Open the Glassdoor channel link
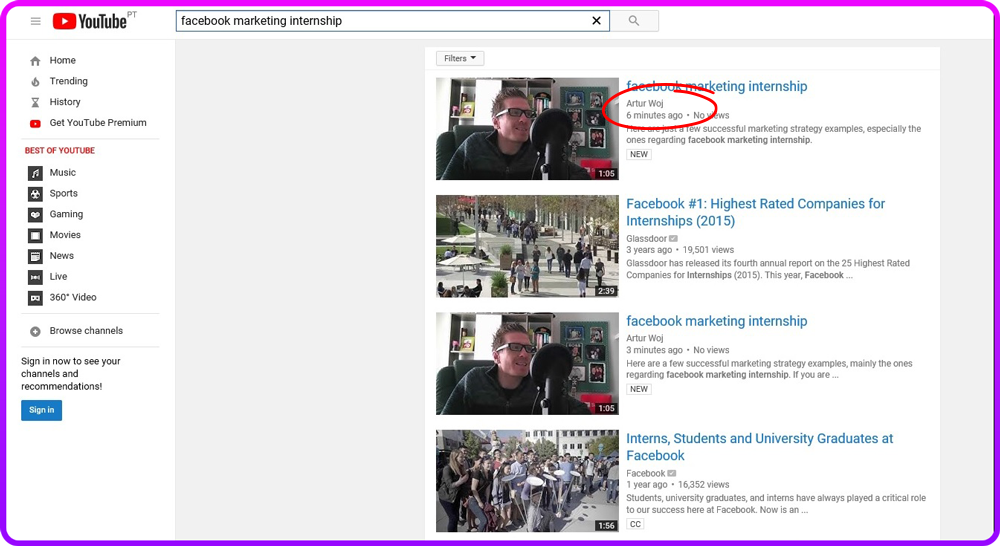Viewport: 1000px width, 546px height. tap(646, 239)
